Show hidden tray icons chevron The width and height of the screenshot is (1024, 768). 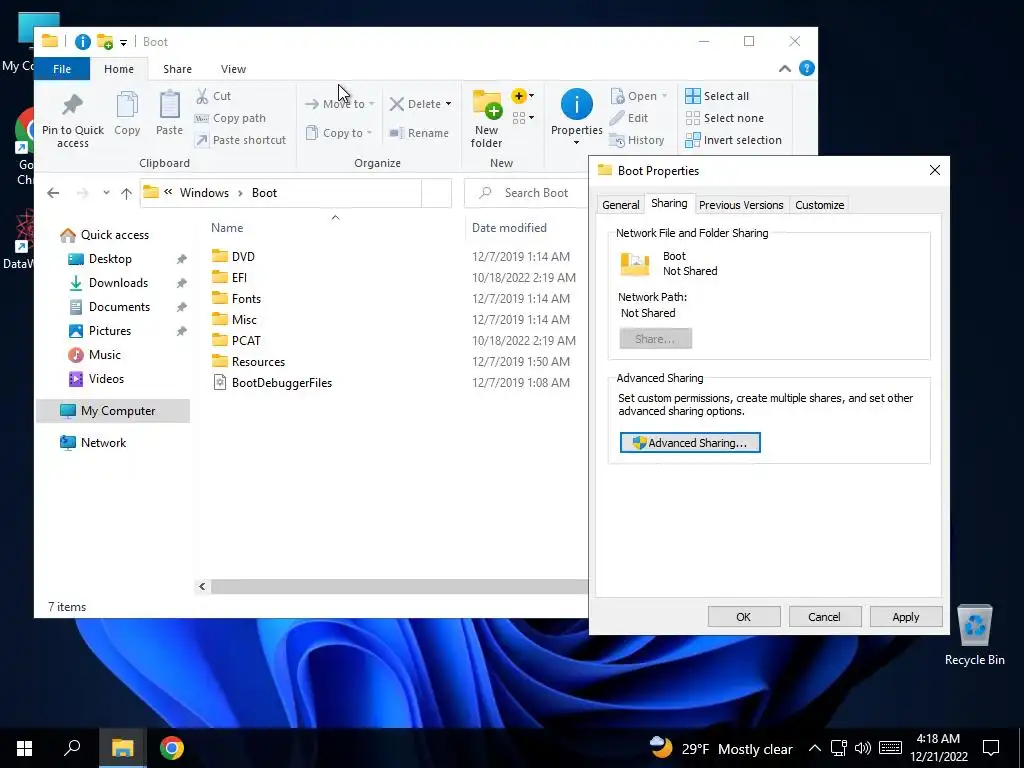[x=814, y=748]
